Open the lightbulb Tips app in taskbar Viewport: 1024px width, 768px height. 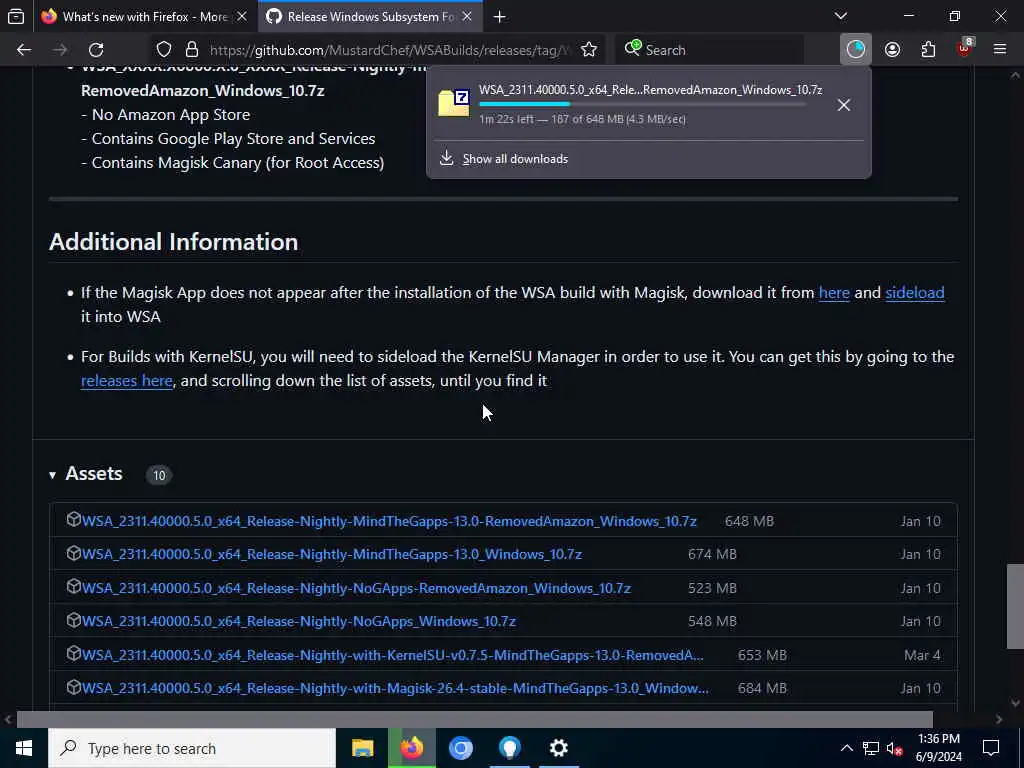(509, 748)
